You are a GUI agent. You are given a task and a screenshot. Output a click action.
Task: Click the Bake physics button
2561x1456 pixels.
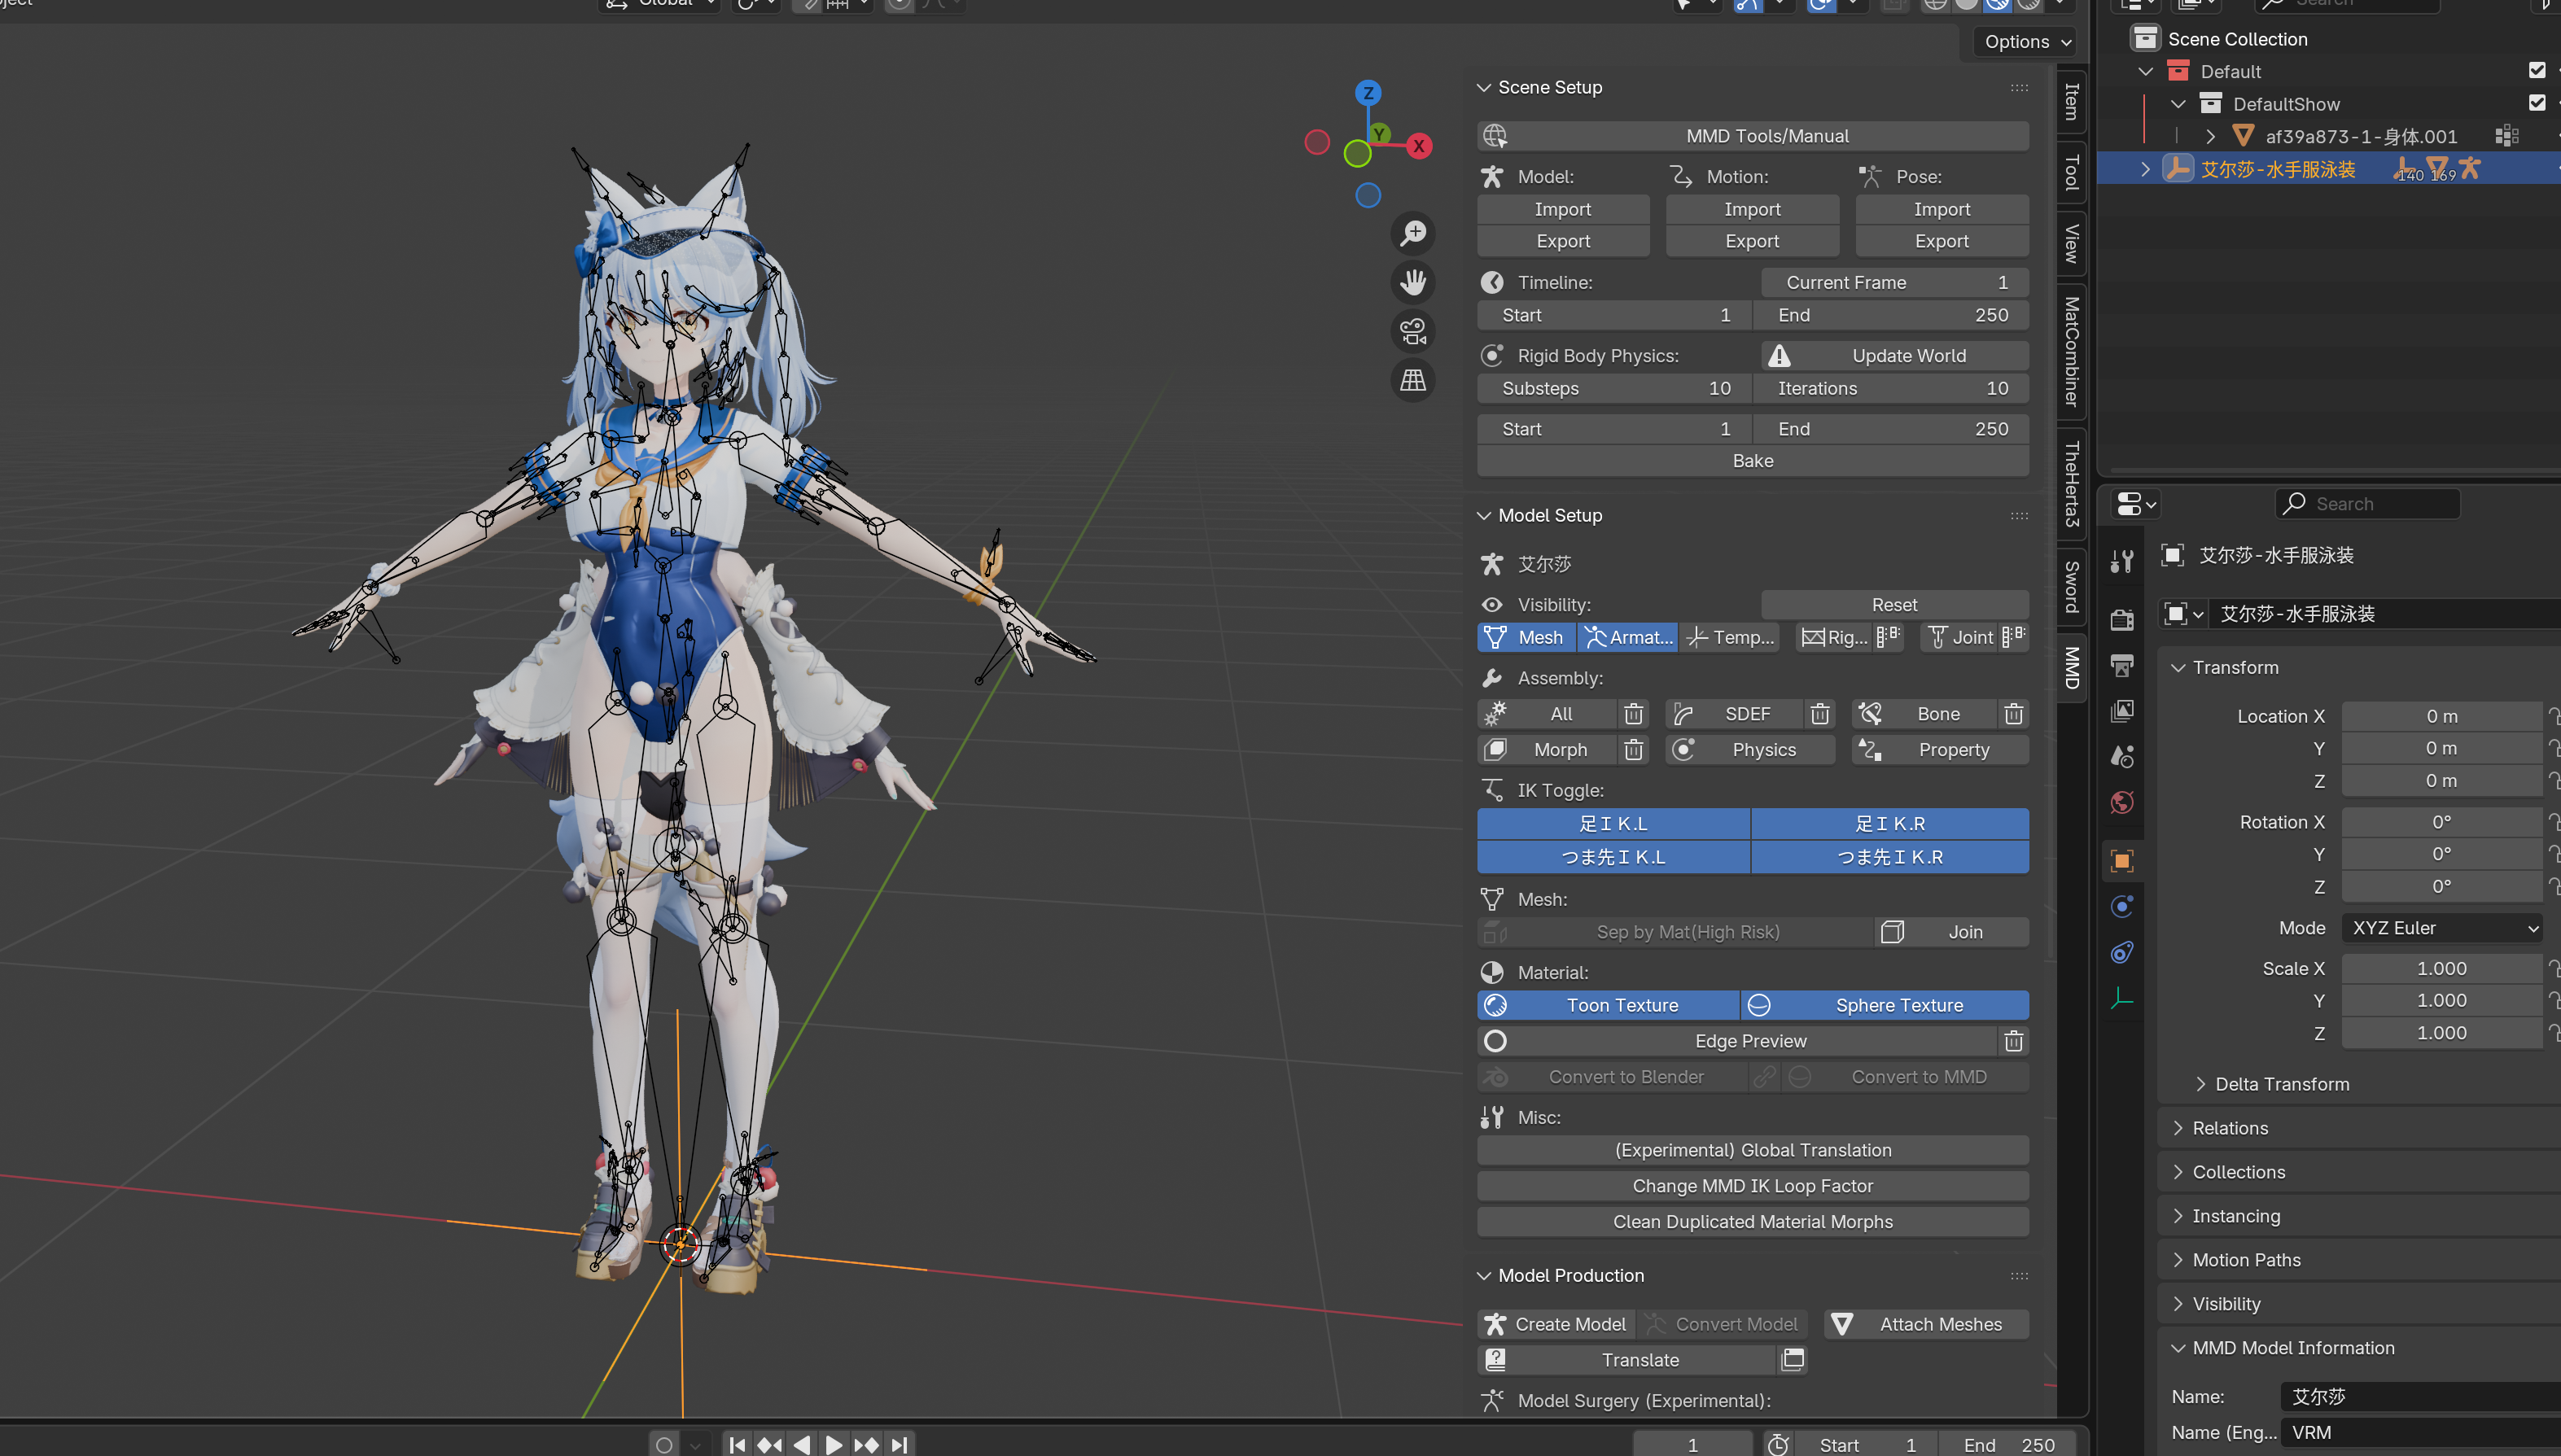pyautogui.click(x=1752, y=461)
